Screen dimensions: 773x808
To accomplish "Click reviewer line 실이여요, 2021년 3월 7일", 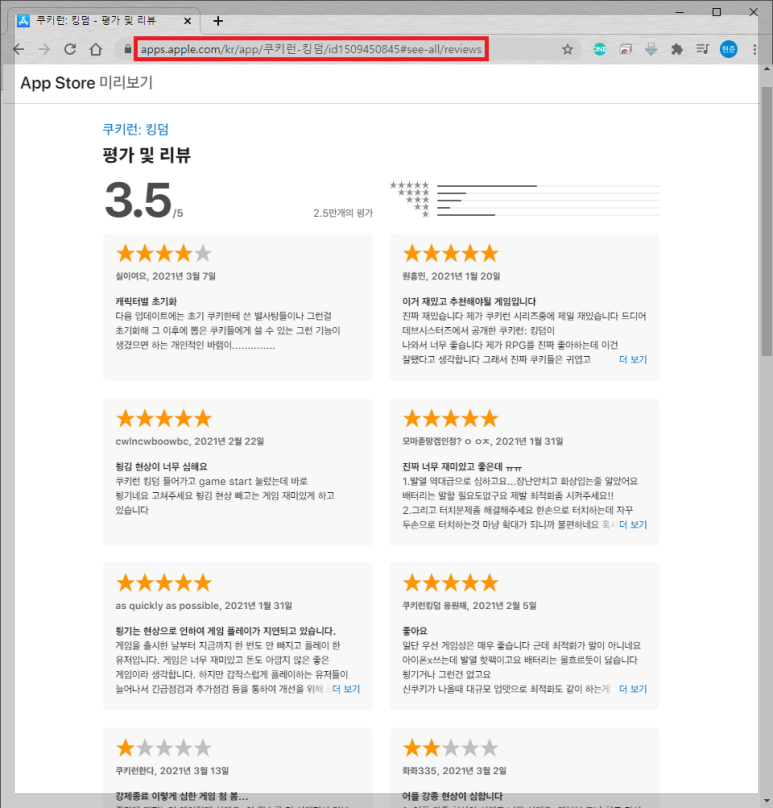I will [165, 276].
